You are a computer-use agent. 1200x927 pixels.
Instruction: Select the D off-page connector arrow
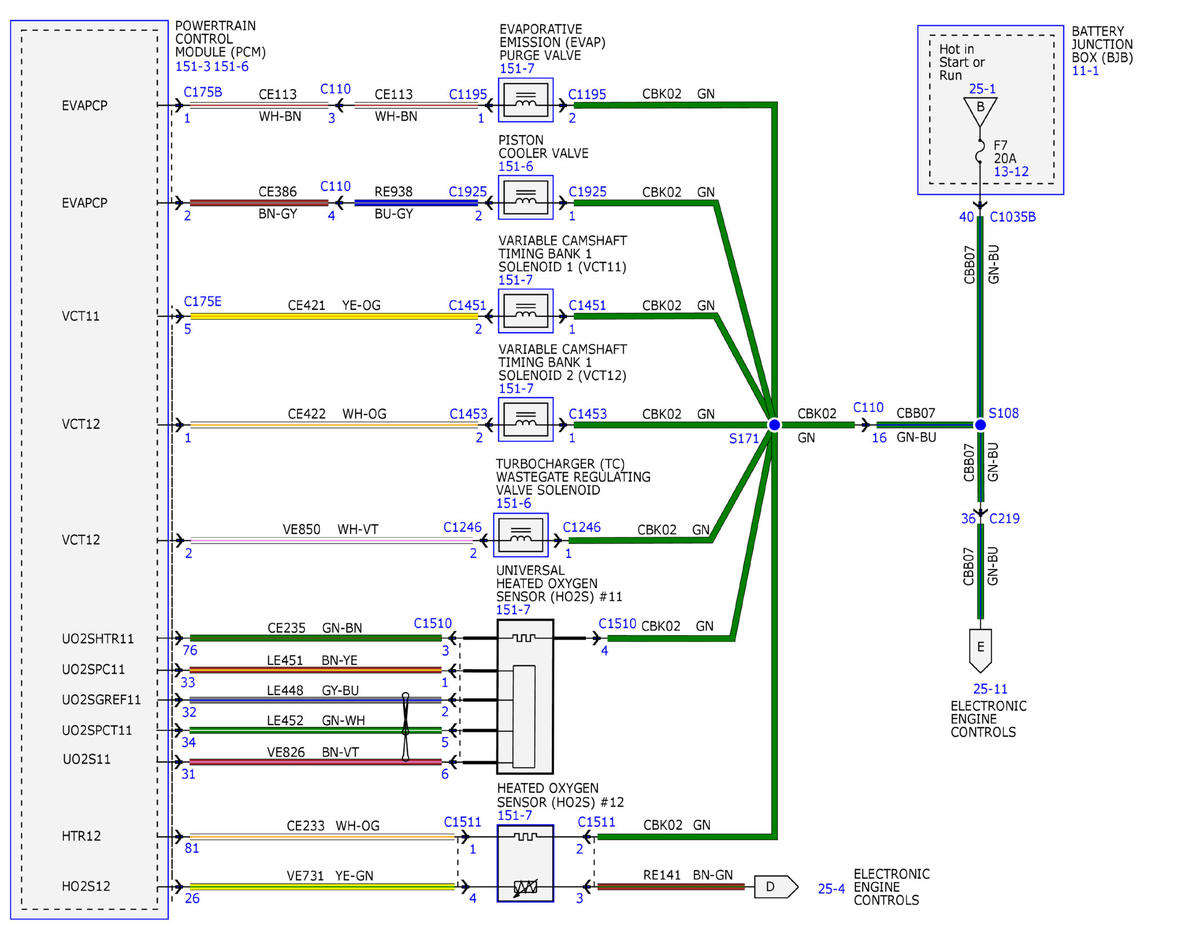tap(775, 887)
